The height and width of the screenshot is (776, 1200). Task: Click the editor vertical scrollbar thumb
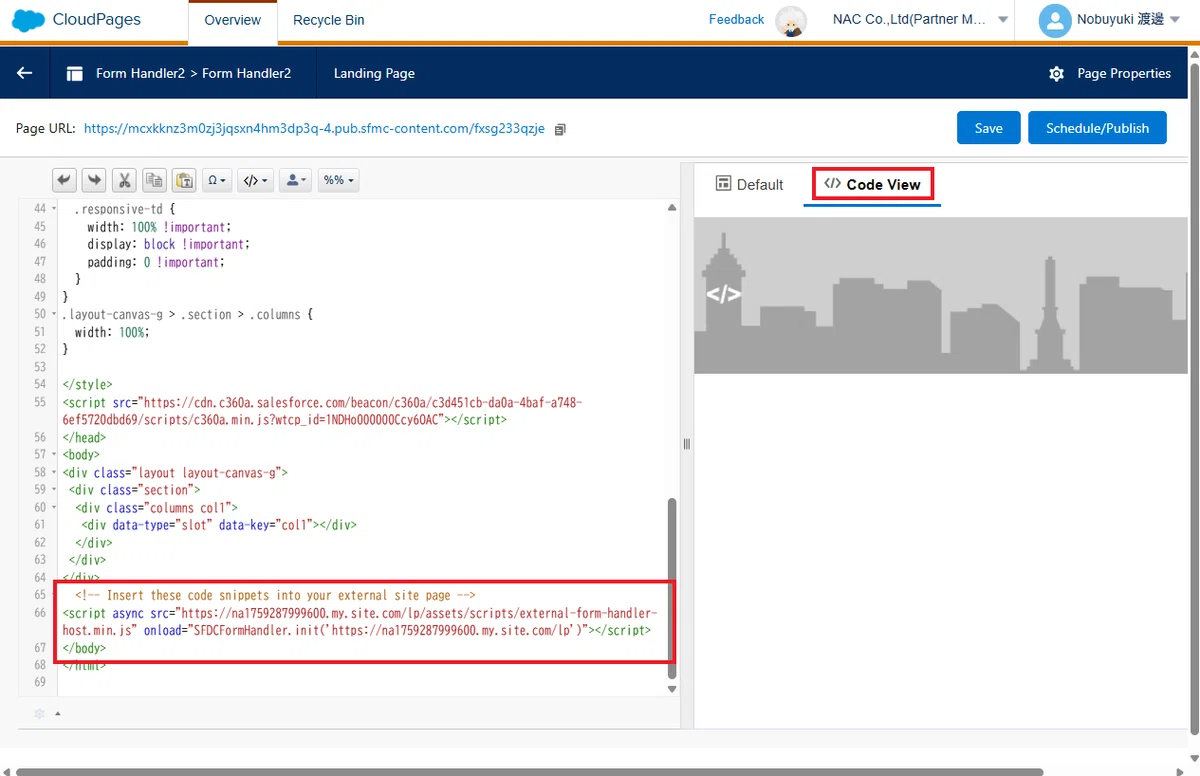point(672,586)
